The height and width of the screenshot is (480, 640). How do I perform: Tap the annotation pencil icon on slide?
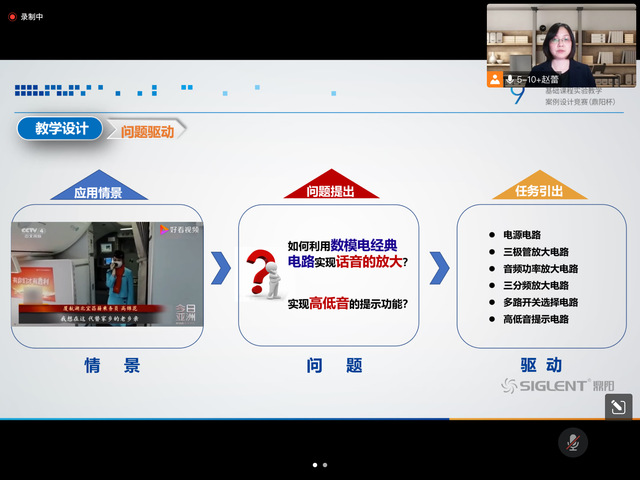(x=618, y=406)
